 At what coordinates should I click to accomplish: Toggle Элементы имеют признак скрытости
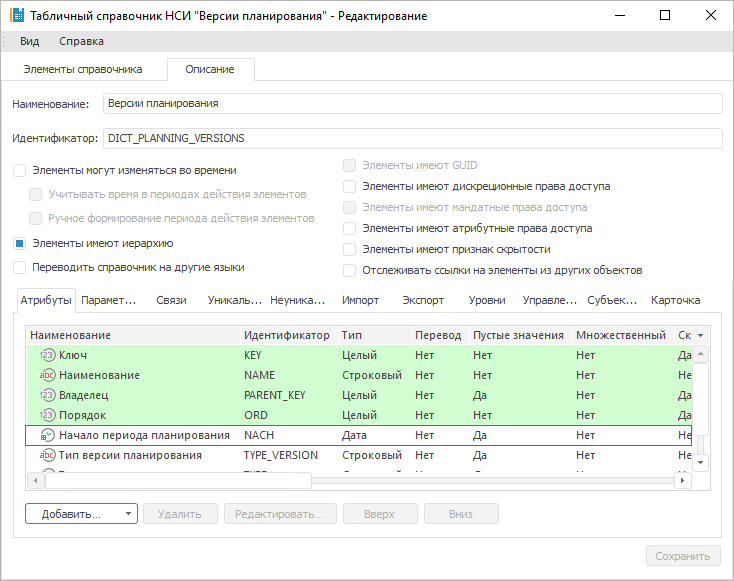pos(349,249)
